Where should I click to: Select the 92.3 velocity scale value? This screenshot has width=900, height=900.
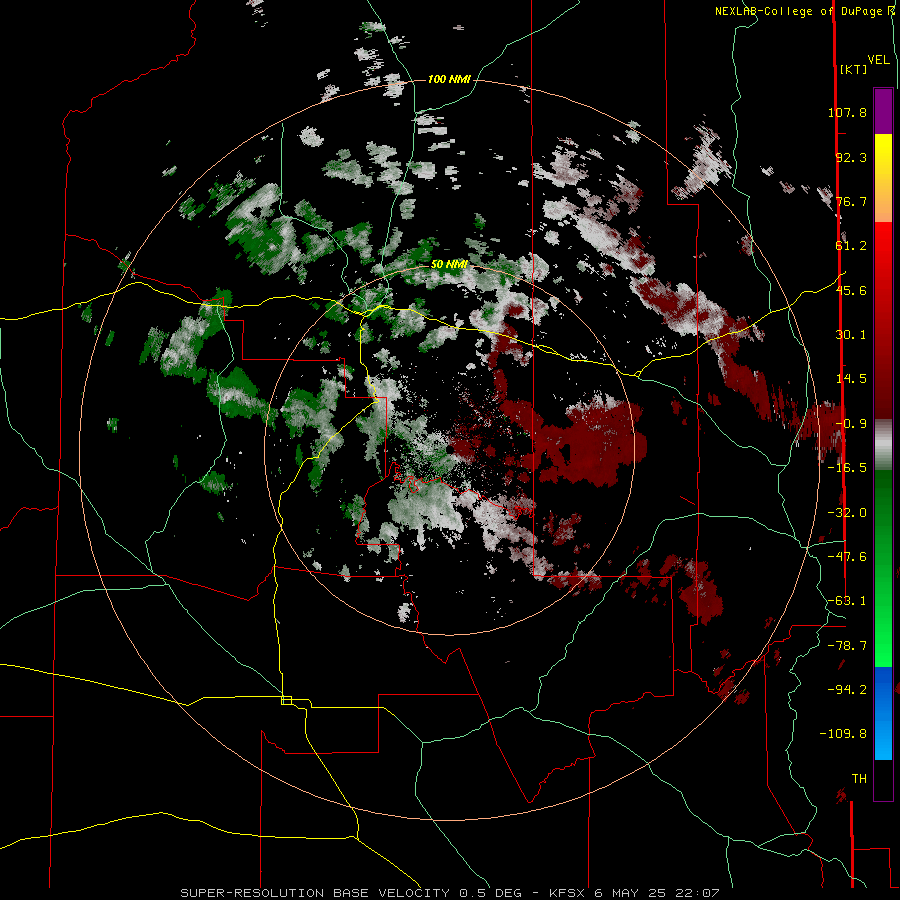click(x=851, y=157)
